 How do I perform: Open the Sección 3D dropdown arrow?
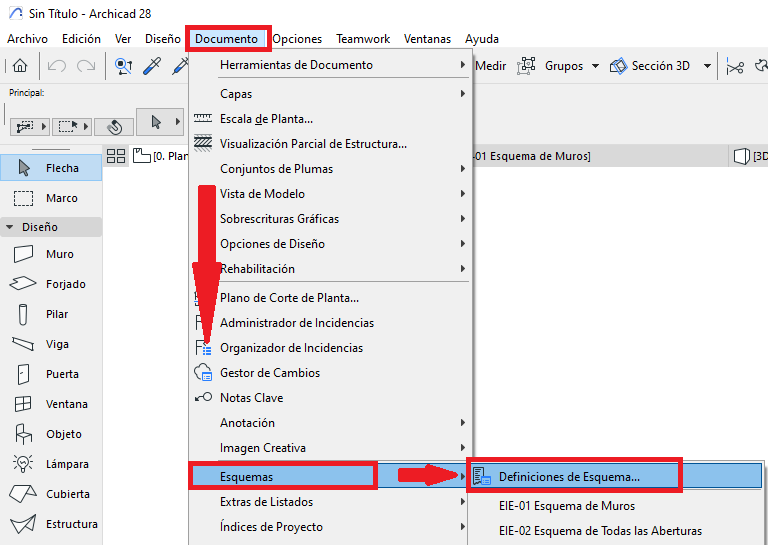pos(707,66)
